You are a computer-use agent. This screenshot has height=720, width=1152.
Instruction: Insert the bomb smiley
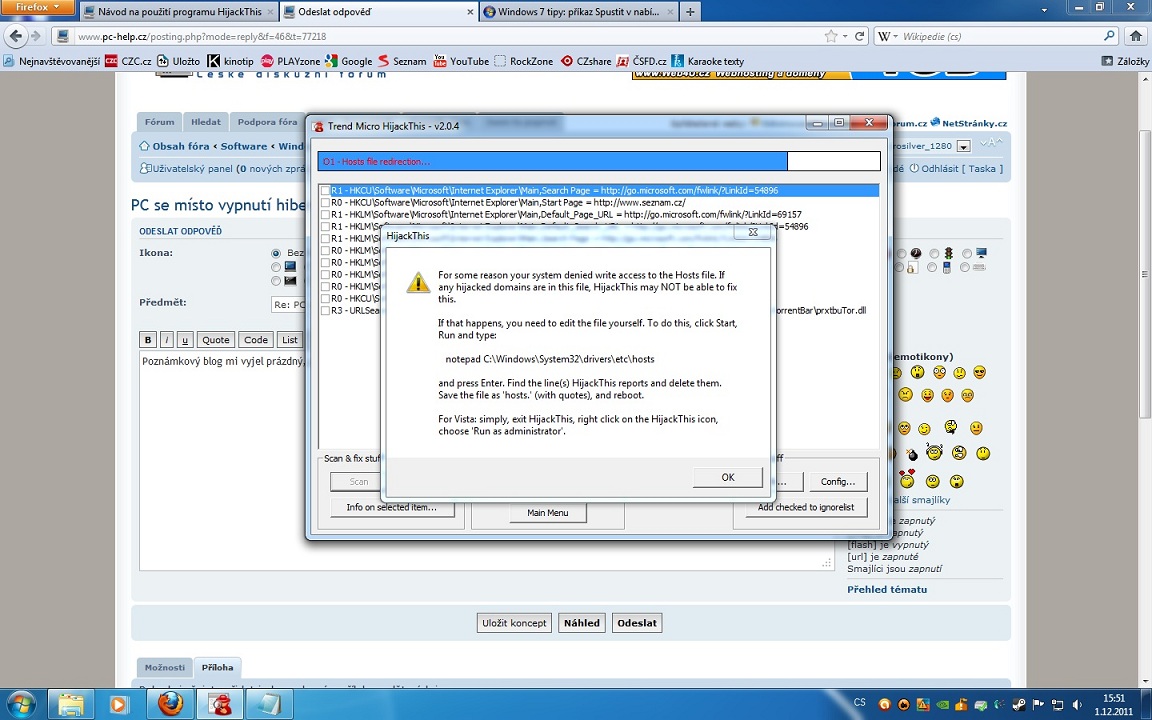coord(912,454)
